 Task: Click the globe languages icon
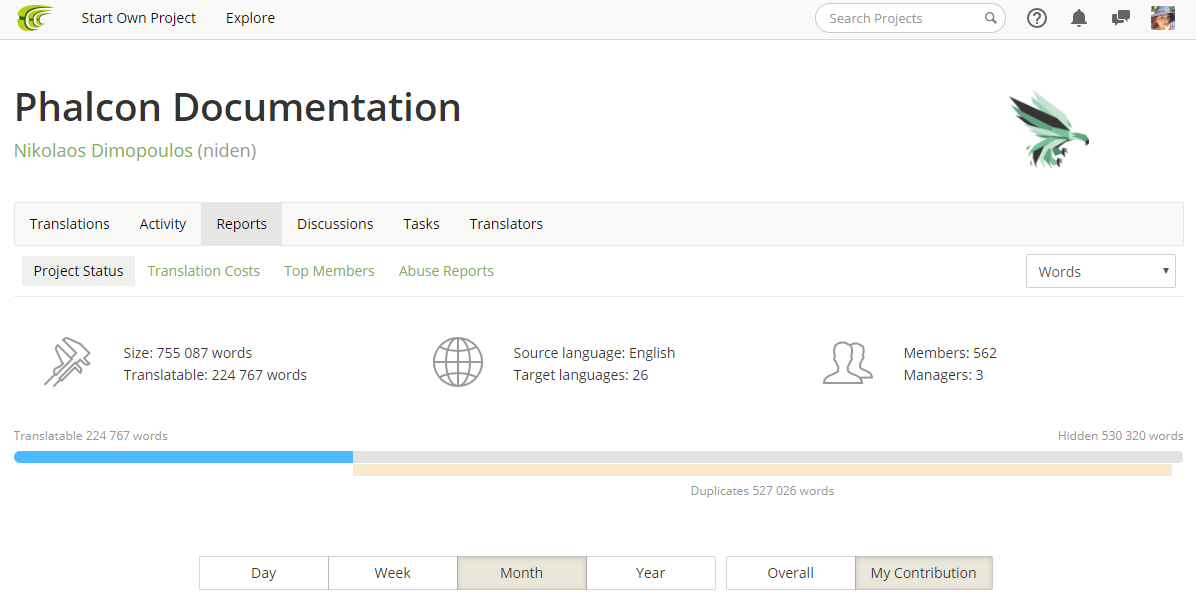[x=458, y=362]
